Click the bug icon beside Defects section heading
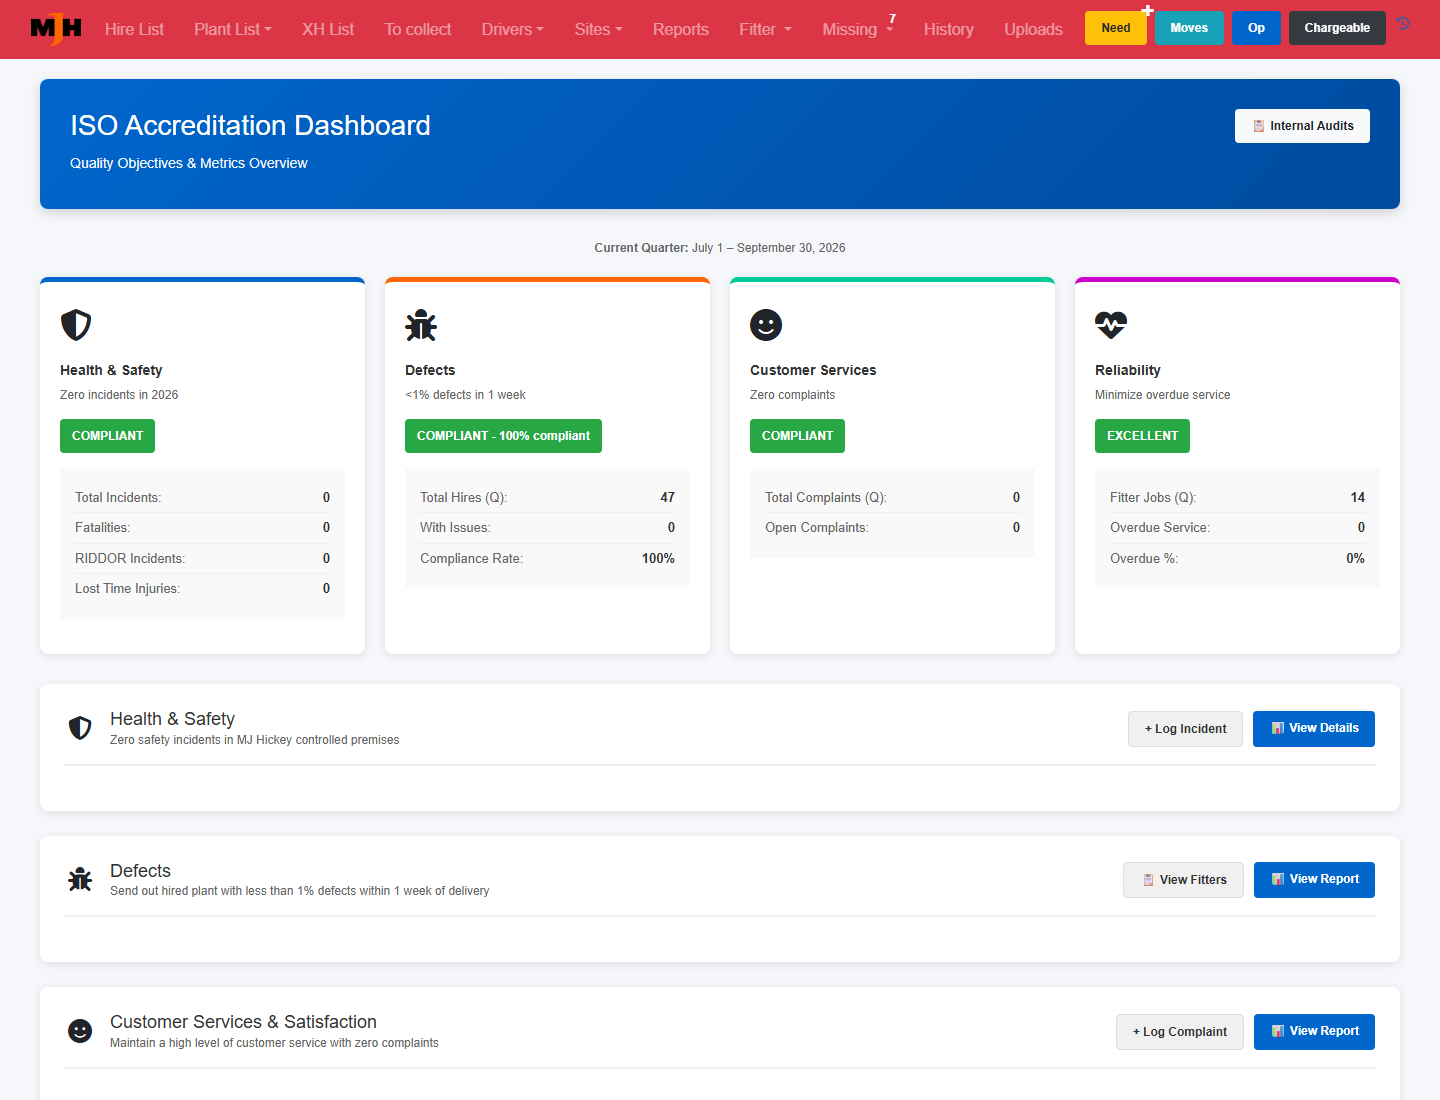 pyautogui.click(x=80, y=880)
